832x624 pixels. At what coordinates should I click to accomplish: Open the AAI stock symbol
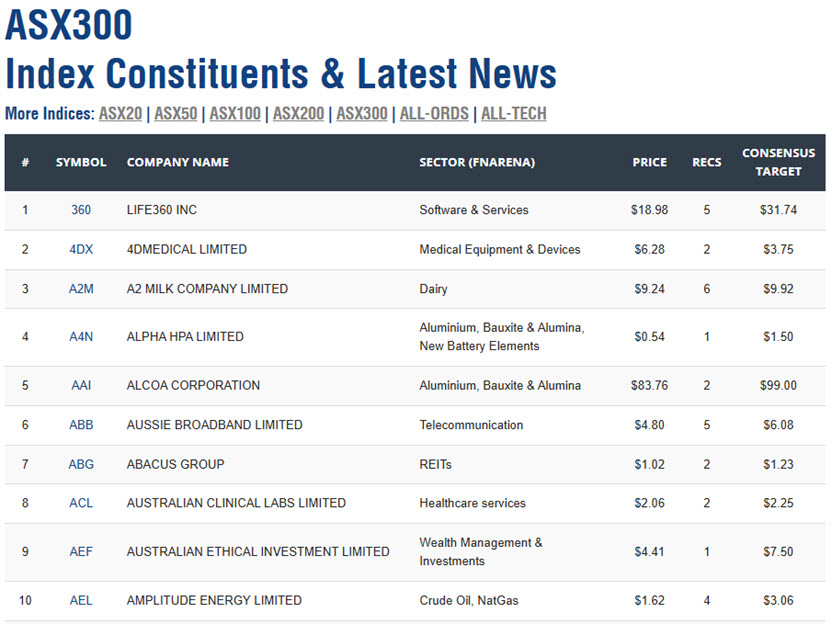[x=81, y=385]
